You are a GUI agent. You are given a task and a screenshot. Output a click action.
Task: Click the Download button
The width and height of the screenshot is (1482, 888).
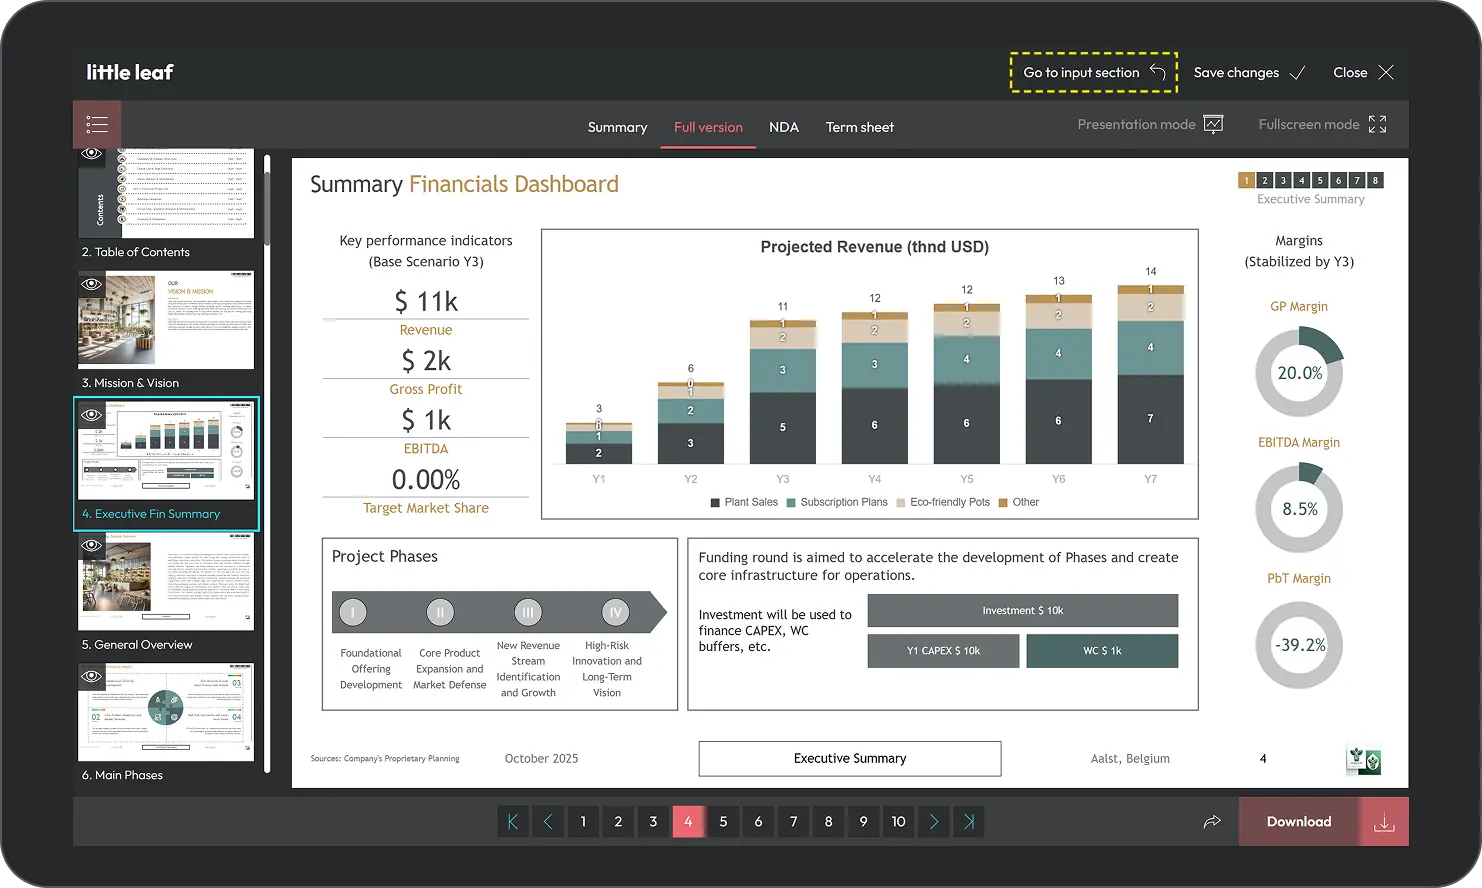click(1299, 822)
